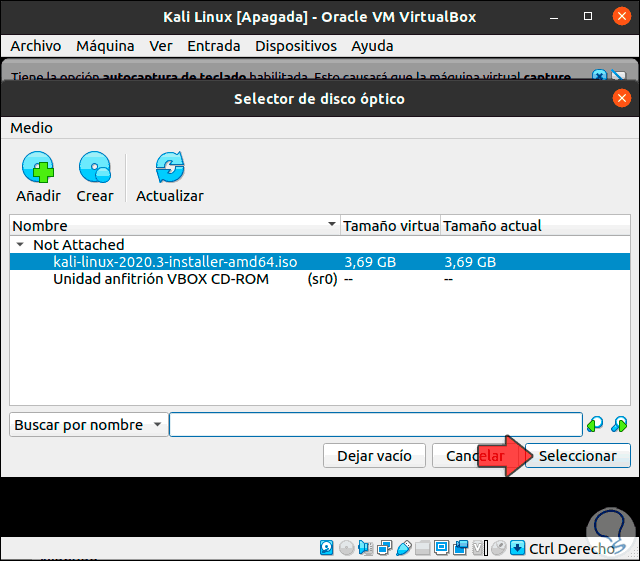The image size is (640, 561).
Task: Dismiss the autocapture notification banner
Action: (599, 76)
